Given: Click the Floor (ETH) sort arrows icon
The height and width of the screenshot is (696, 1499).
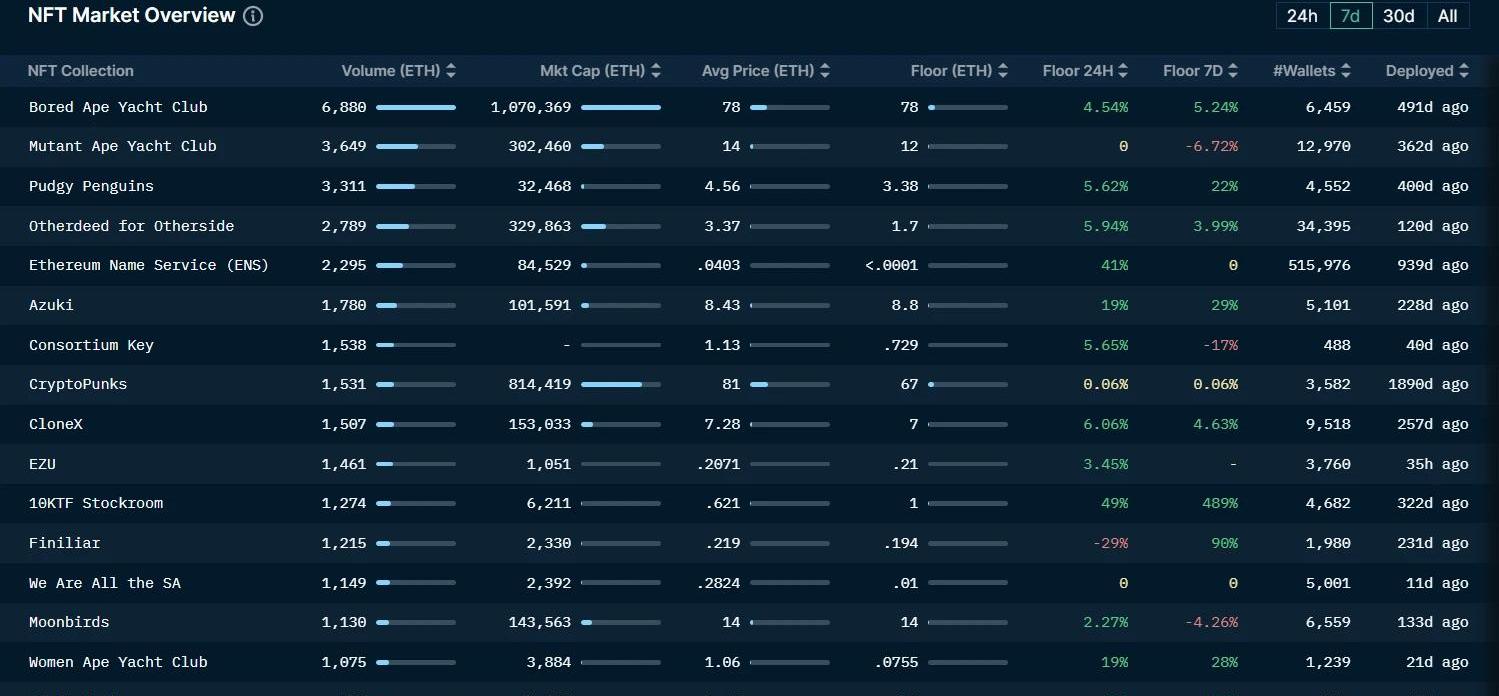Looking at the screenshot, I should [x=1003, y=71].
